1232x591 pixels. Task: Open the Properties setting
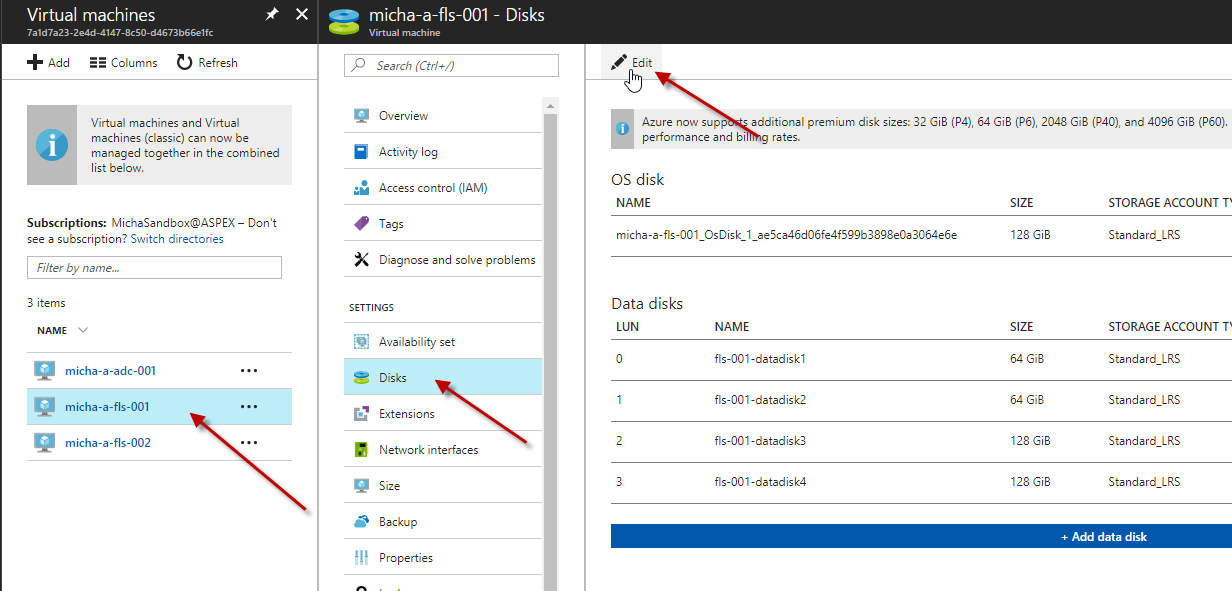[443, 558]
